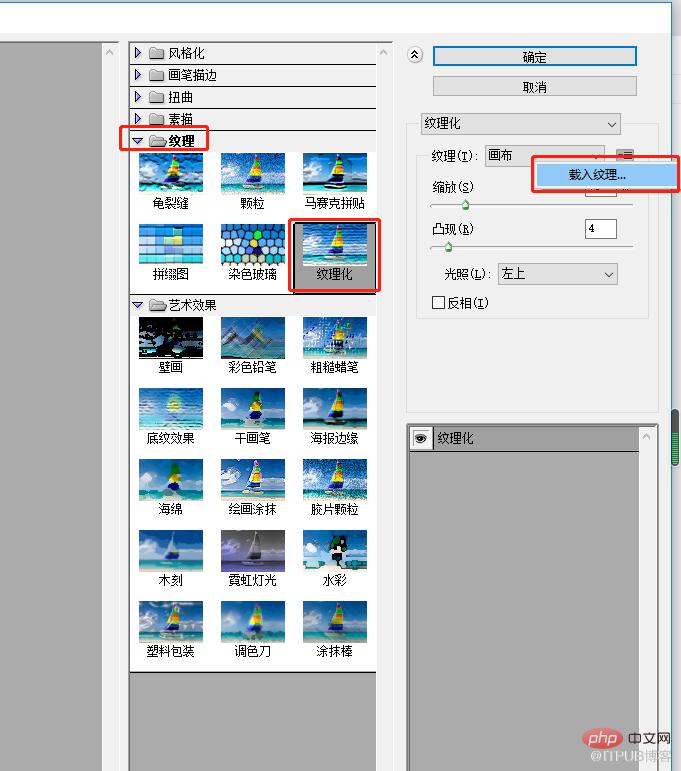Choose the 马赛克拼贴 filter thumbnail

[x=335, y=173]
